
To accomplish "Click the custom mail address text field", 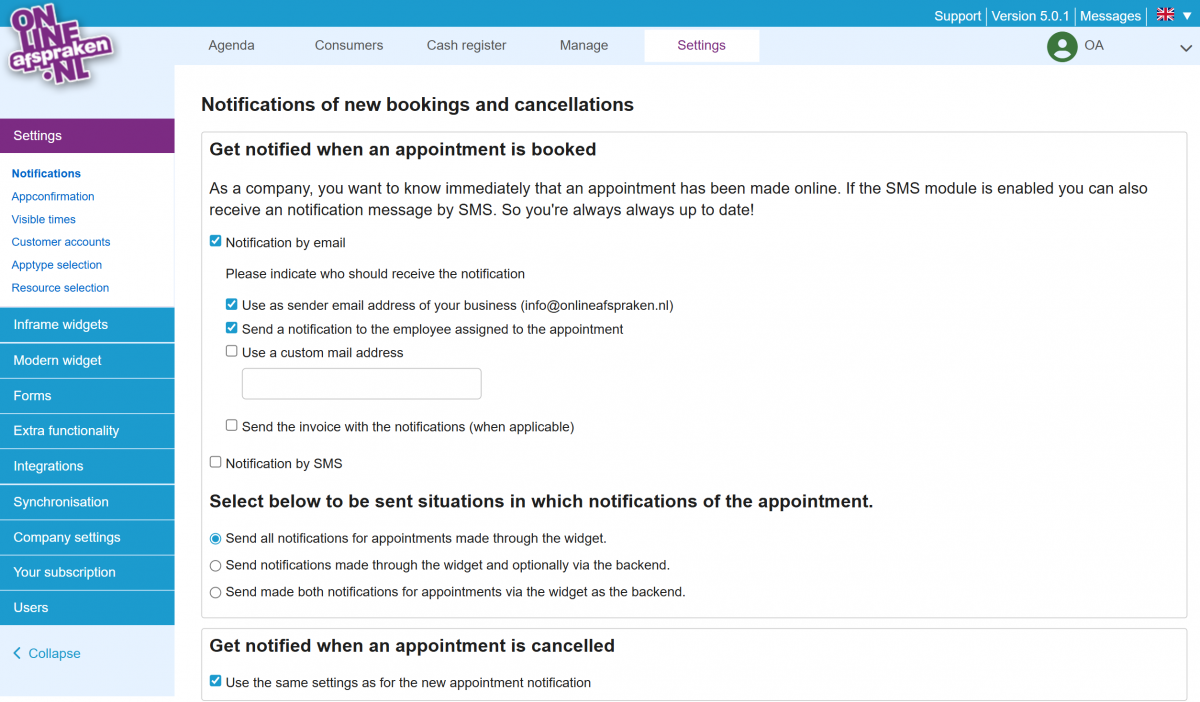I will (x=361, y=384).
